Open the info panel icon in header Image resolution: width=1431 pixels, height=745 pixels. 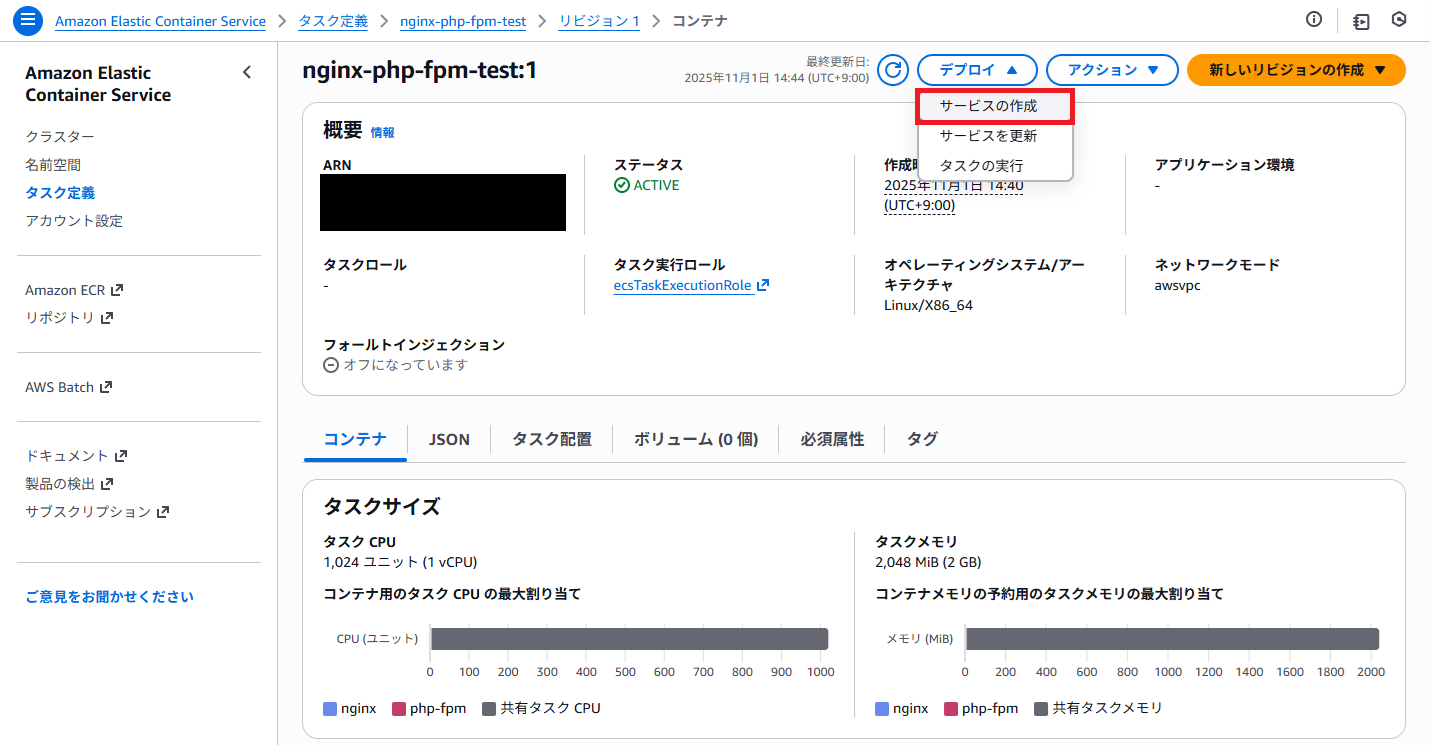tap(1314, 20)
